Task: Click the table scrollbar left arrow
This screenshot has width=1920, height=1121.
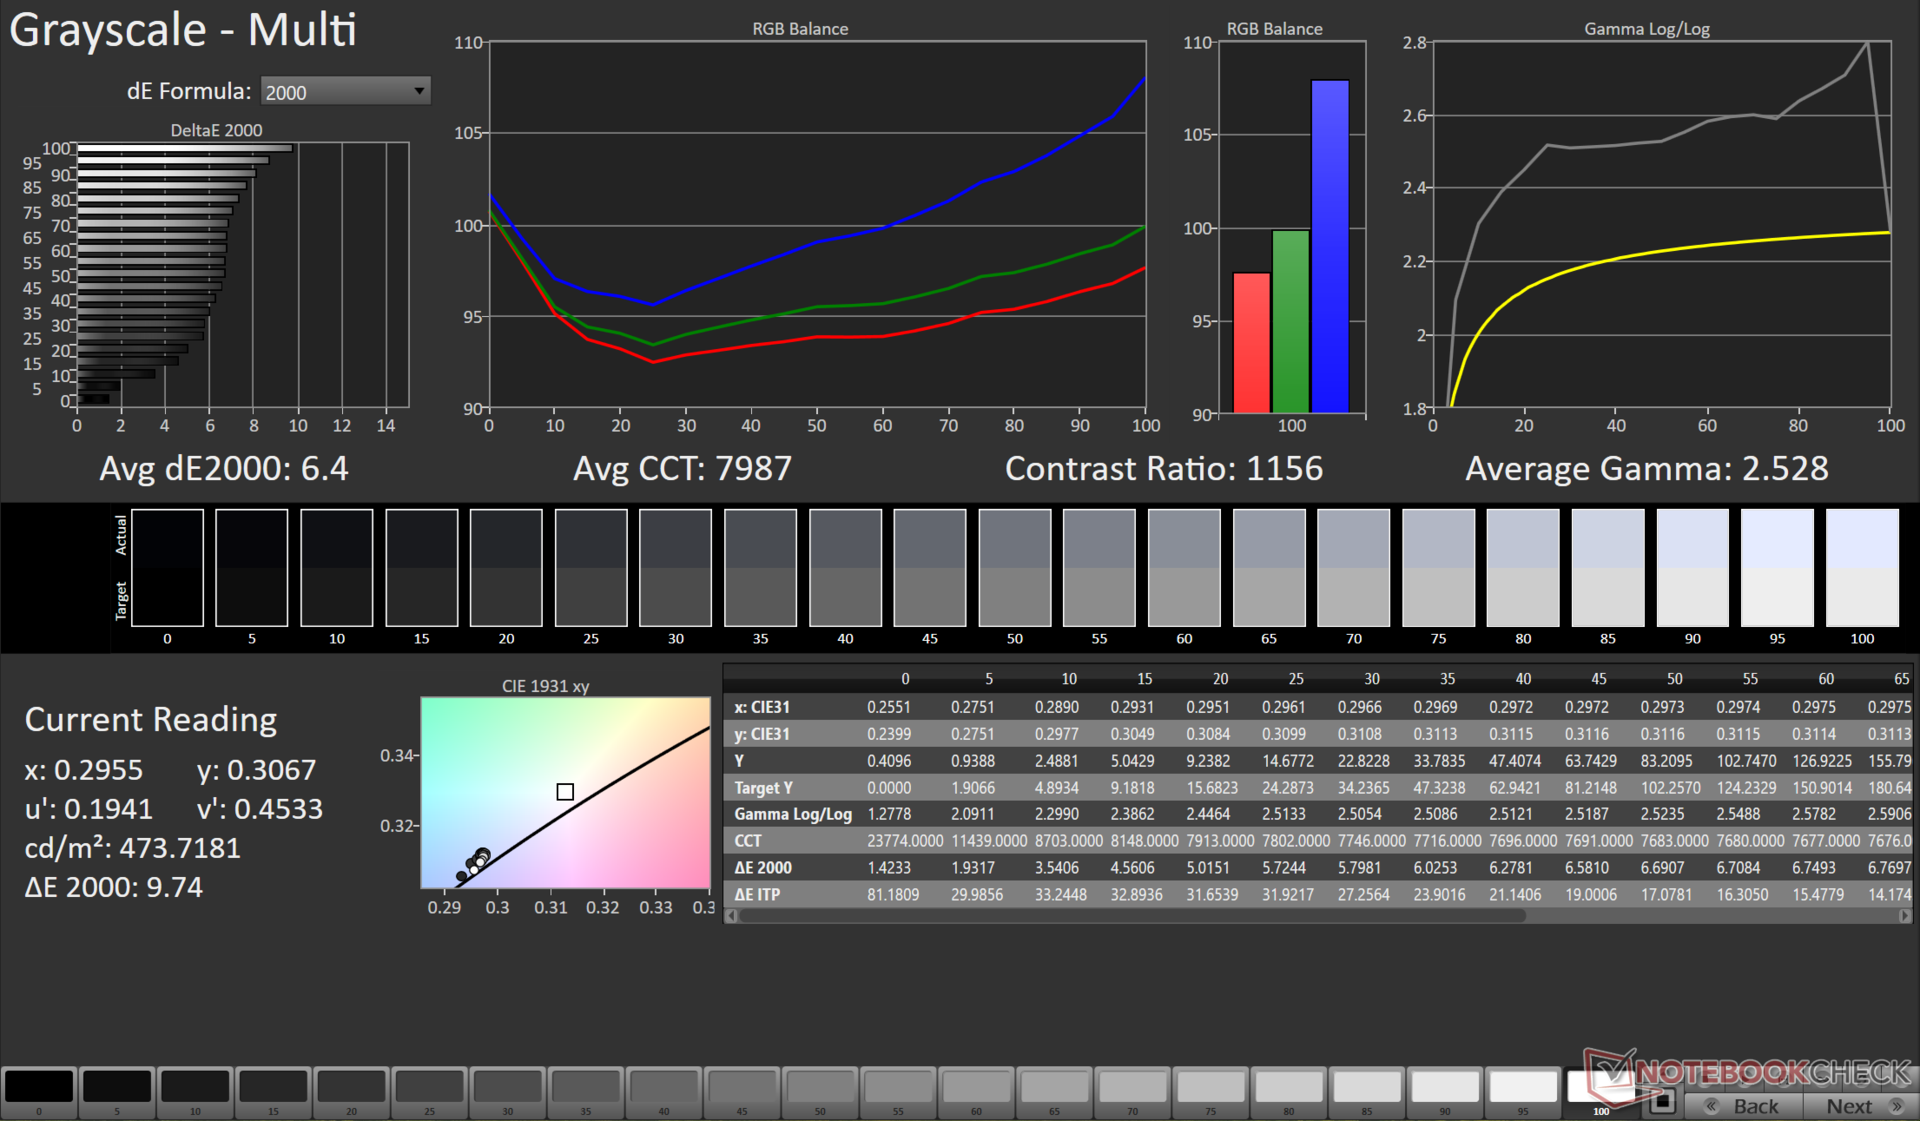Action: tap(732, 916)
